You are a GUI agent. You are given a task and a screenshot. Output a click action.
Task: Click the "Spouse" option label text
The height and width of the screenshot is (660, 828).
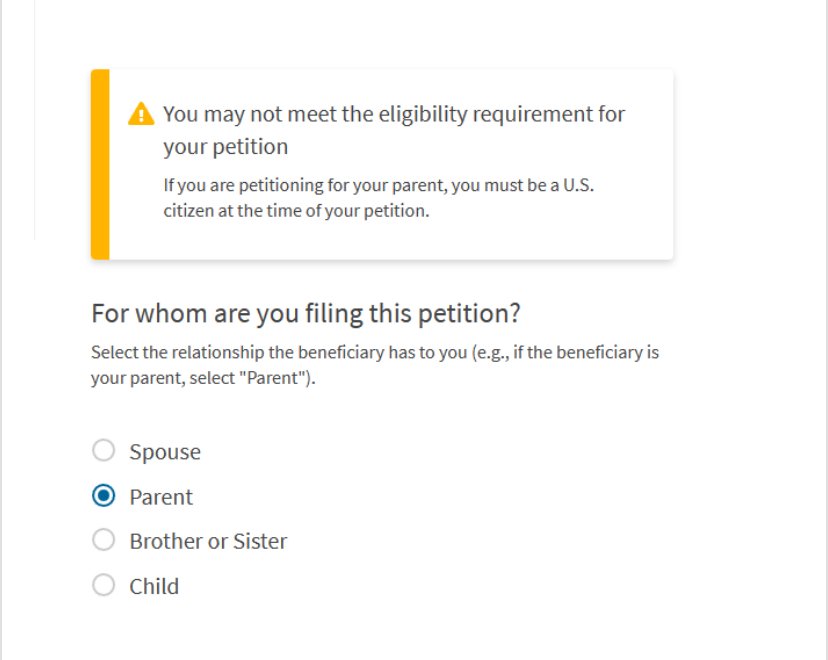pyautogui.click(x=165, y=452)
